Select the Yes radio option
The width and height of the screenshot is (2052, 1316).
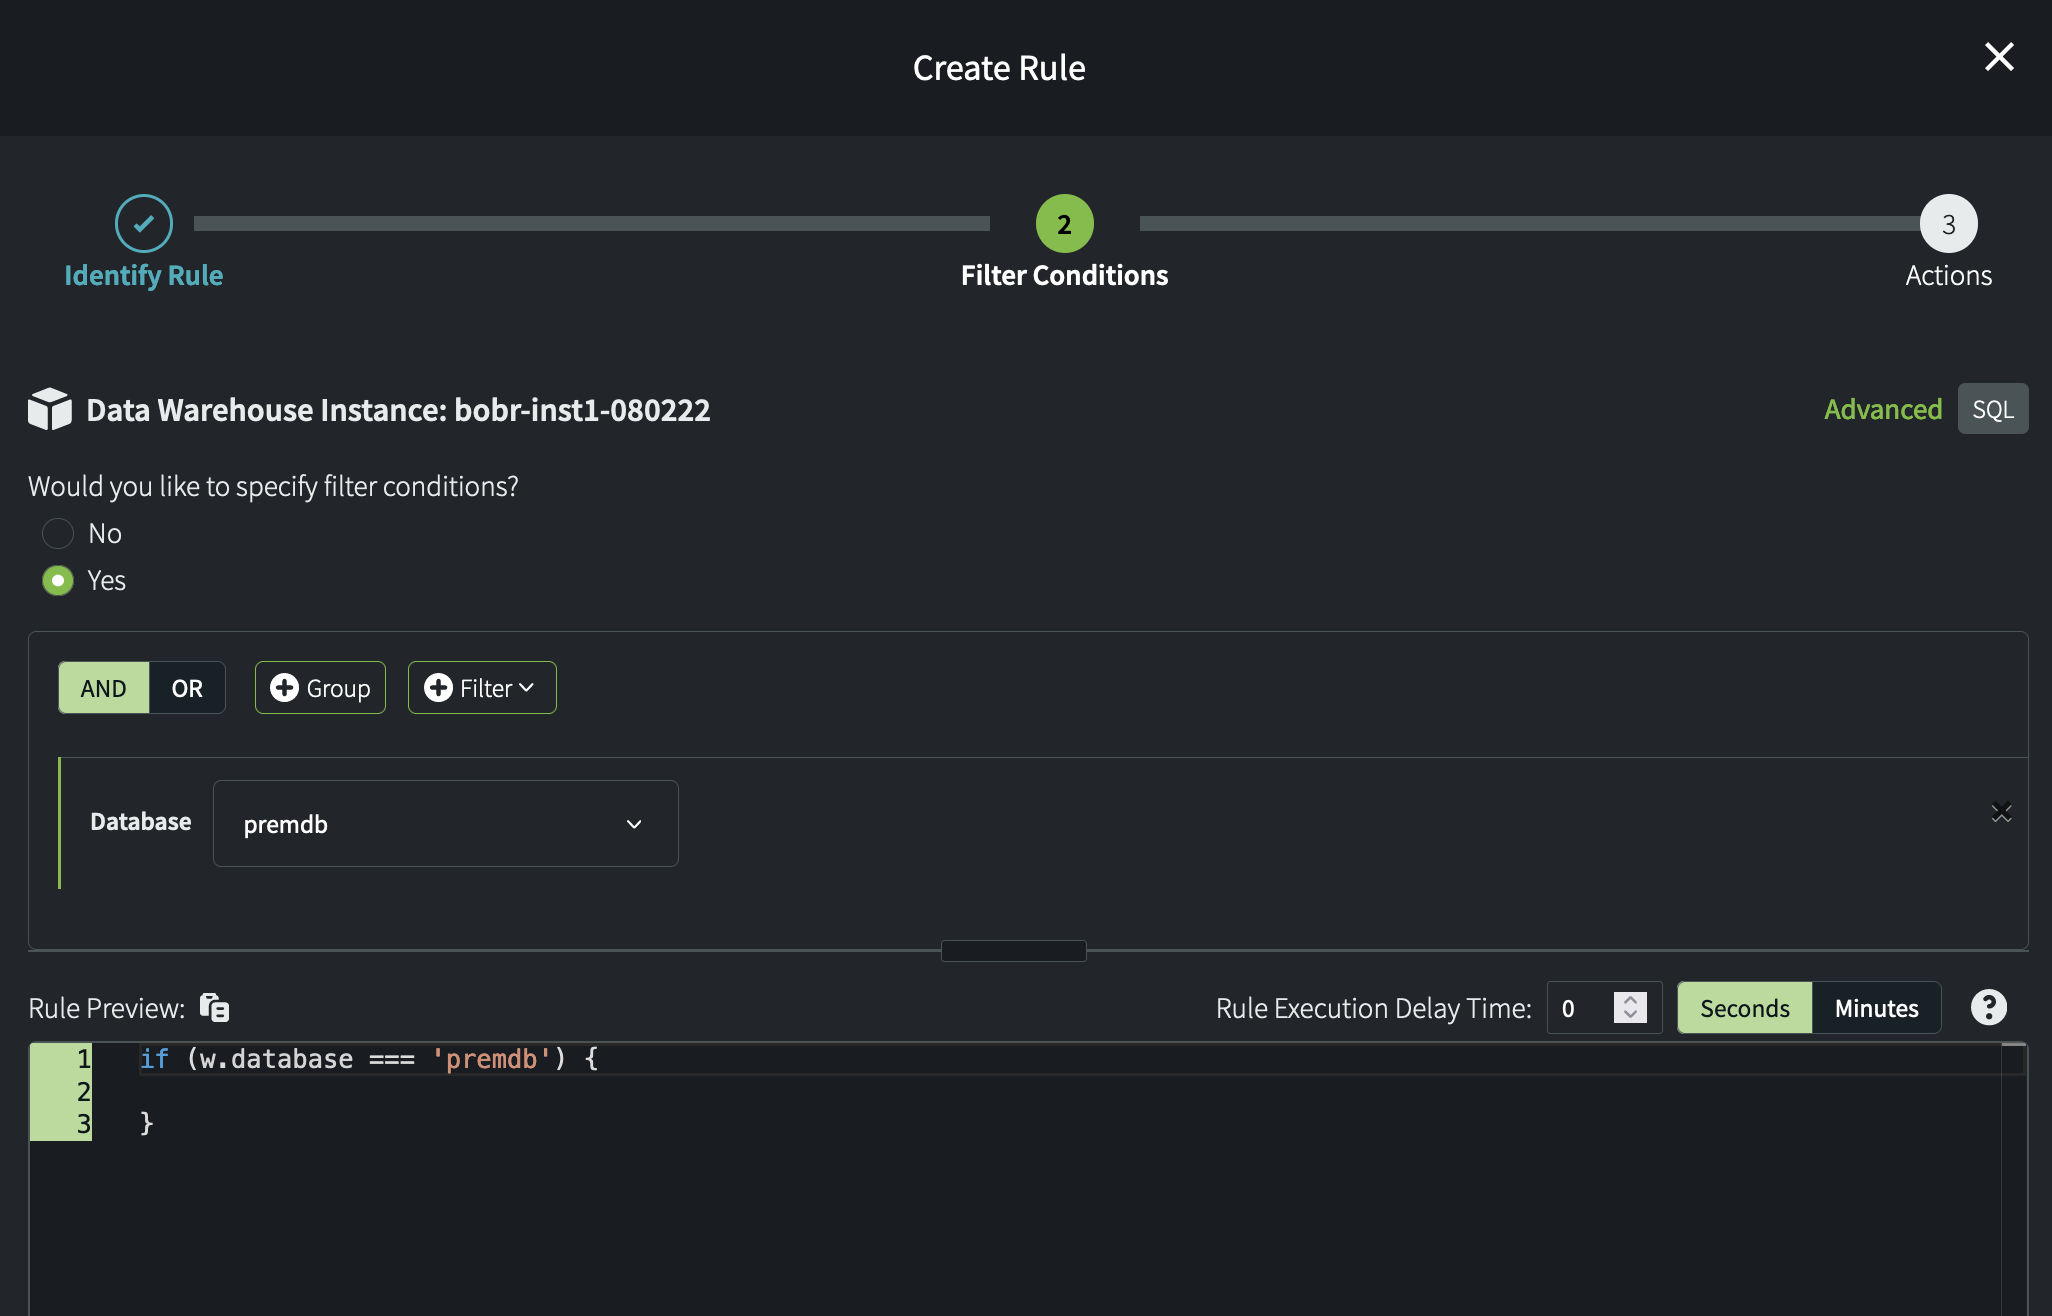coord(58,580)
